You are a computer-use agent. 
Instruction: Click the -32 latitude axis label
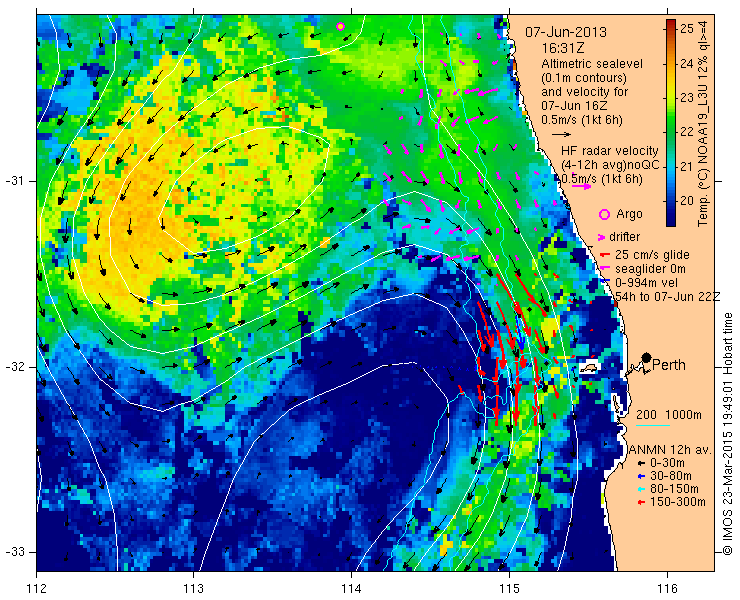pyautogui.click(x=14, y=367)
